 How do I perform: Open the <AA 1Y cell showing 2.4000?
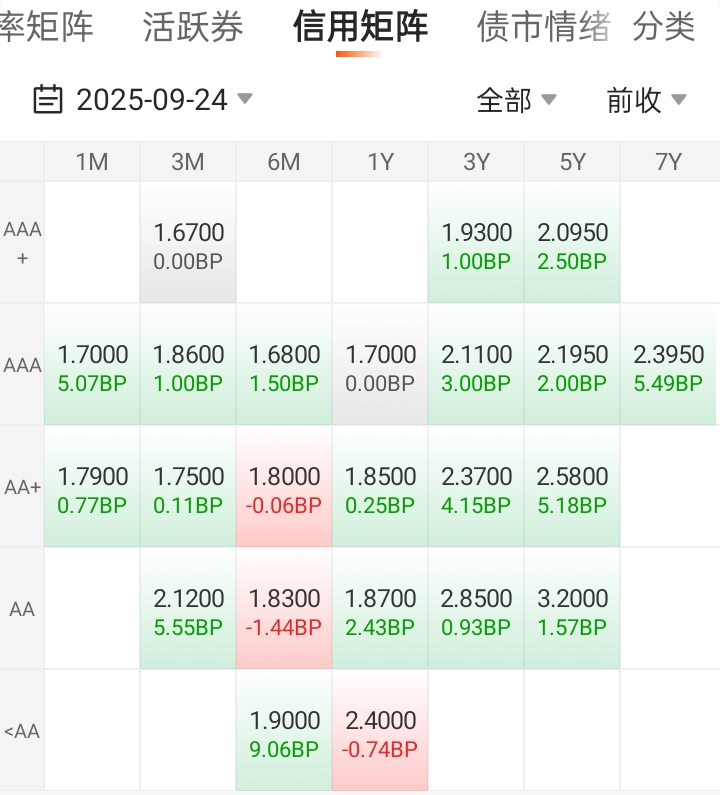tap(380, 733)
